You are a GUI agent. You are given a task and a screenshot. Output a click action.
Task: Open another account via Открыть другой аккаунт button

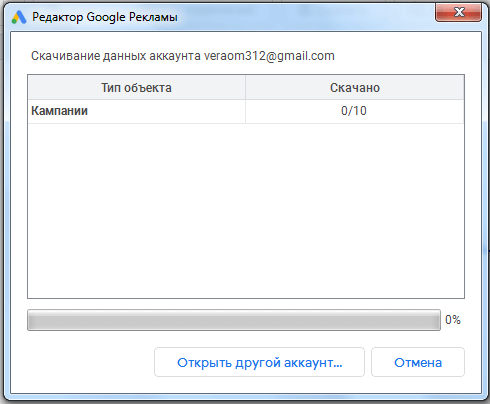point(259,362)
